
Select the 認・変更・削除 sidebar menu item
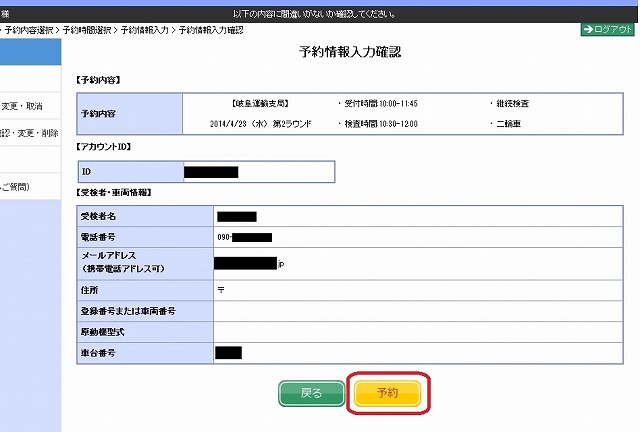(x=30, y=133)
